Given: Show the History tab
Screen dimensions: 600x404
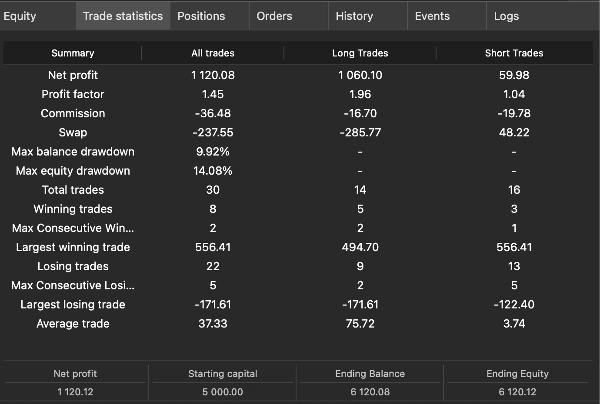Looking at the screenshot, I should point(354,16).
